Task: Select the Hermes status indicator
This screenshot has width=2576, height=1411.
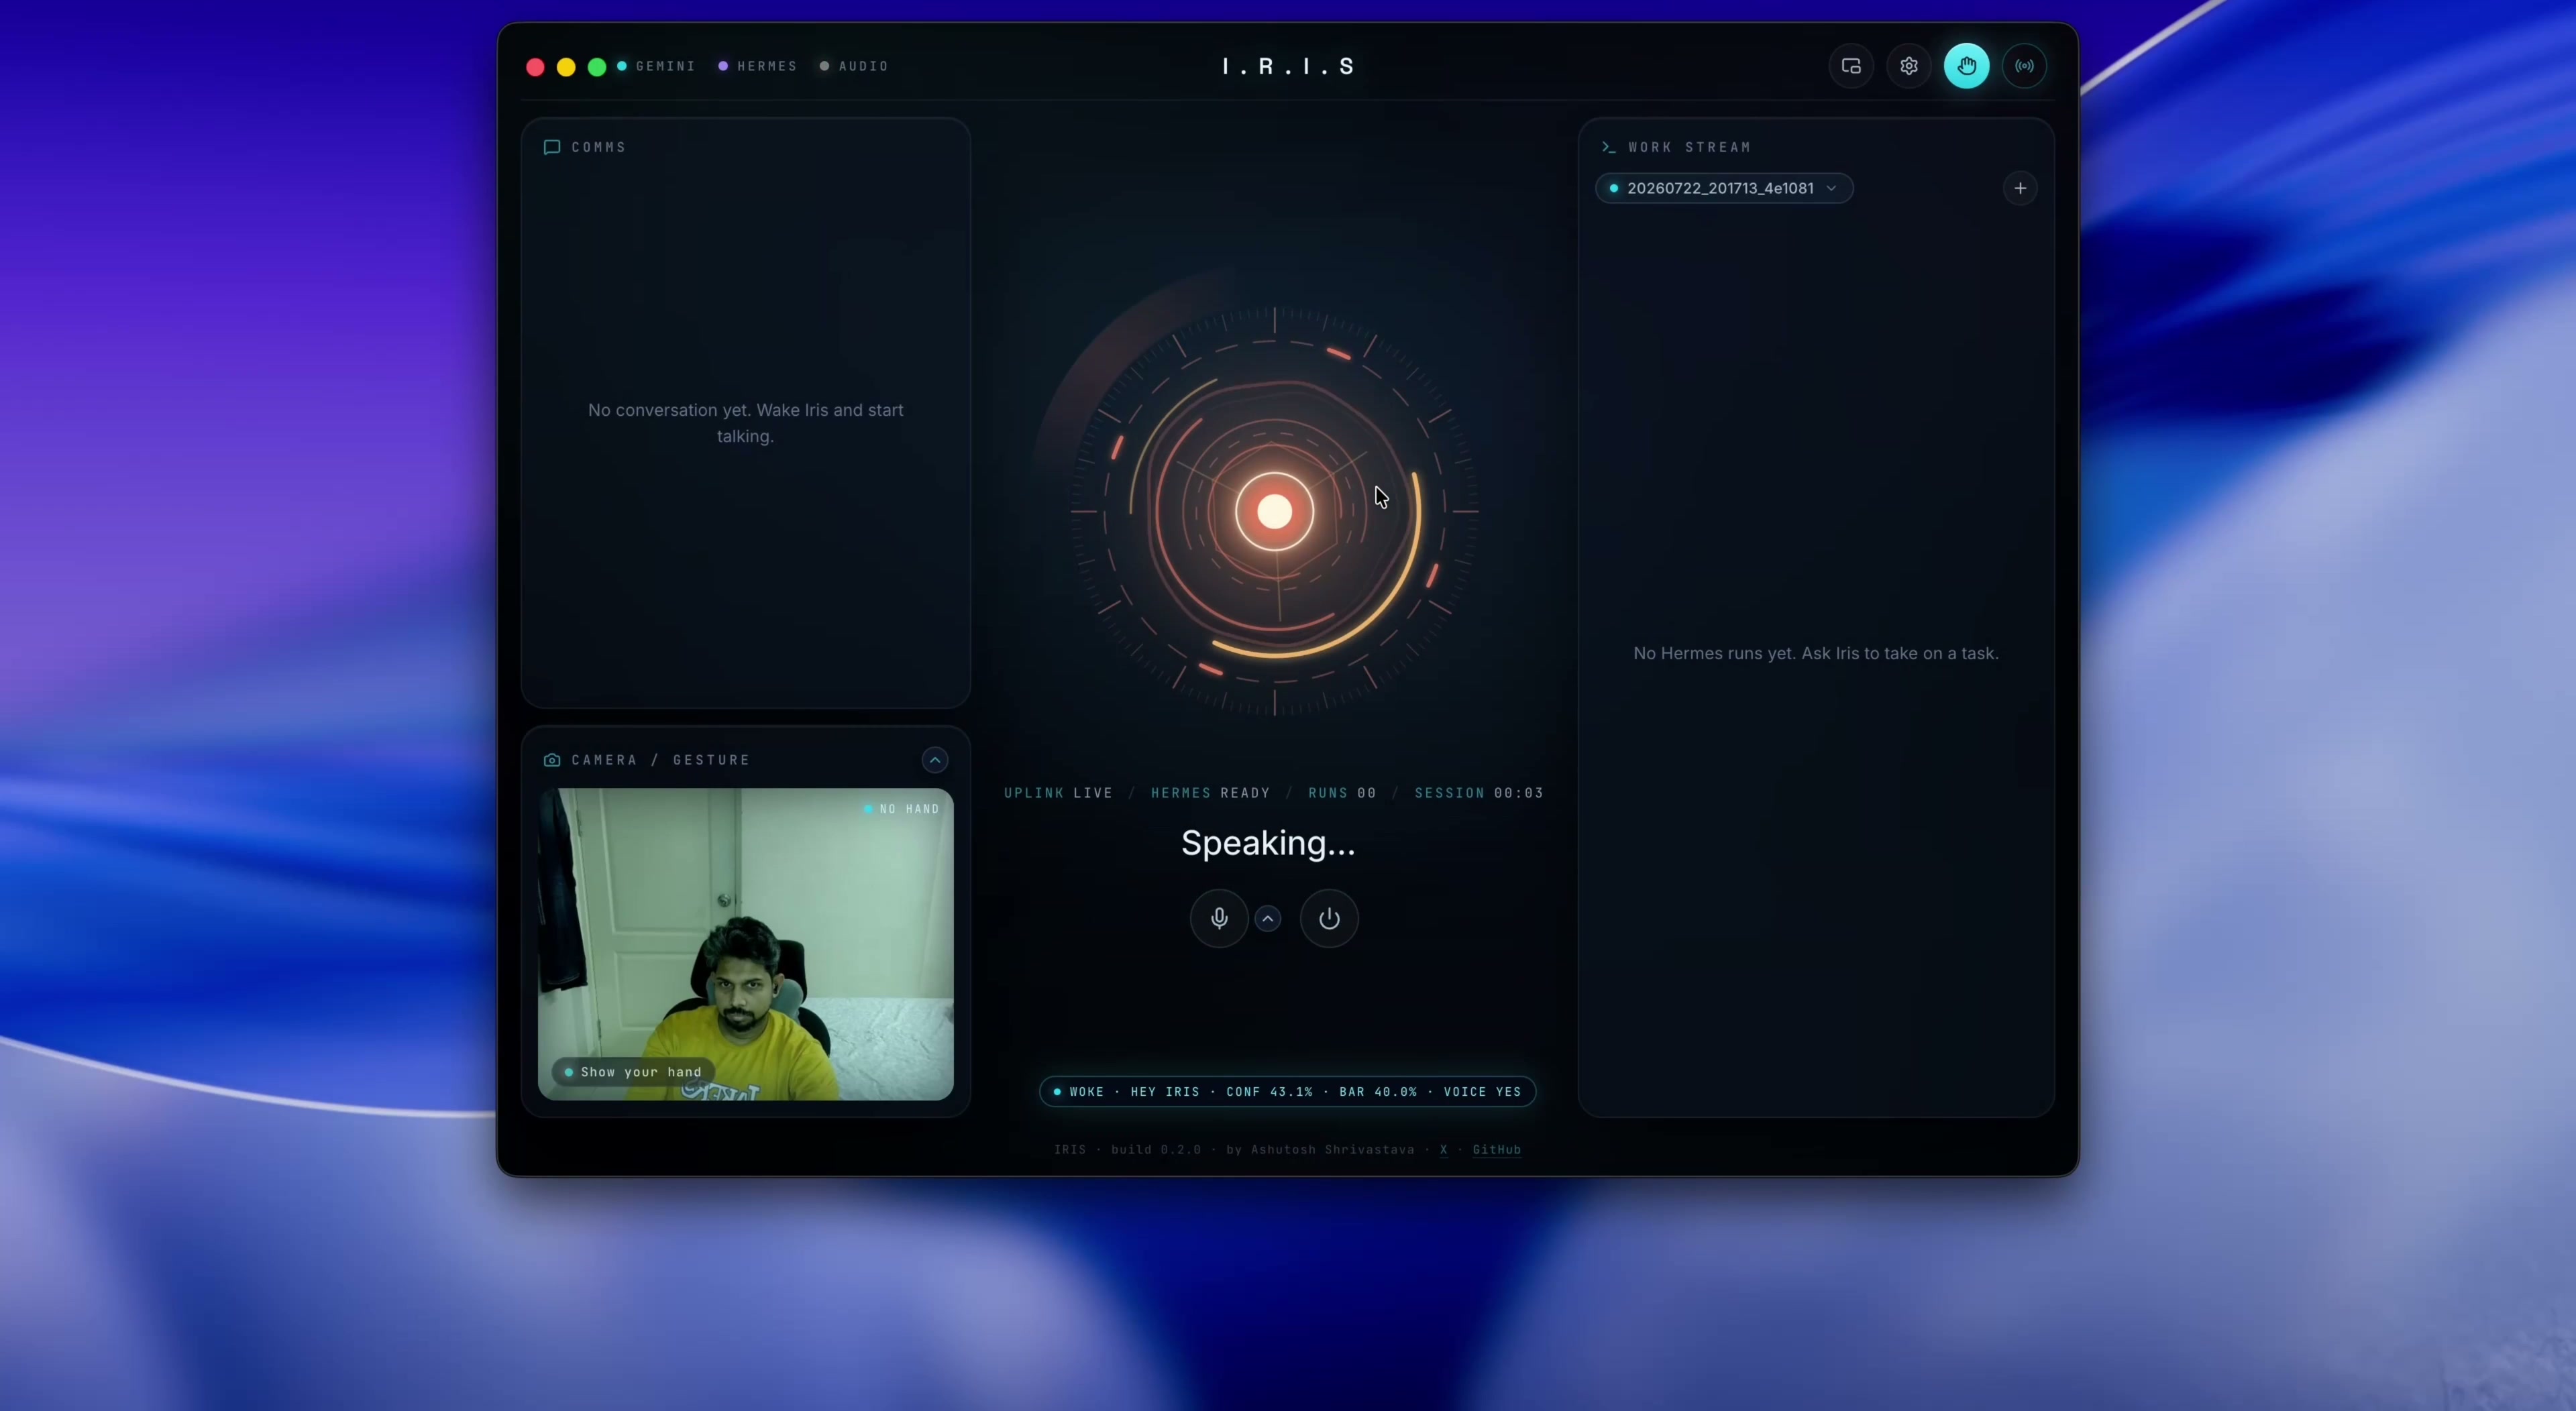Action: (x=758, y=66)
